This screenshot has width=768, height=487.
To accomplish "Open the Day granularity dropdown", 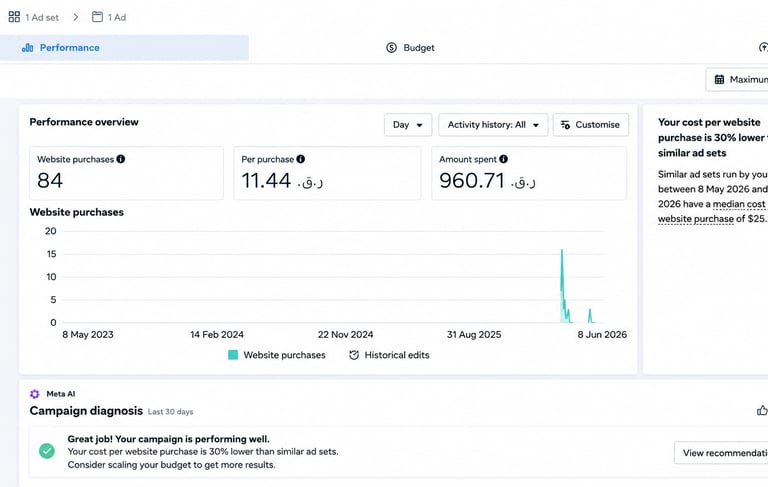I will tap(408, 125).
